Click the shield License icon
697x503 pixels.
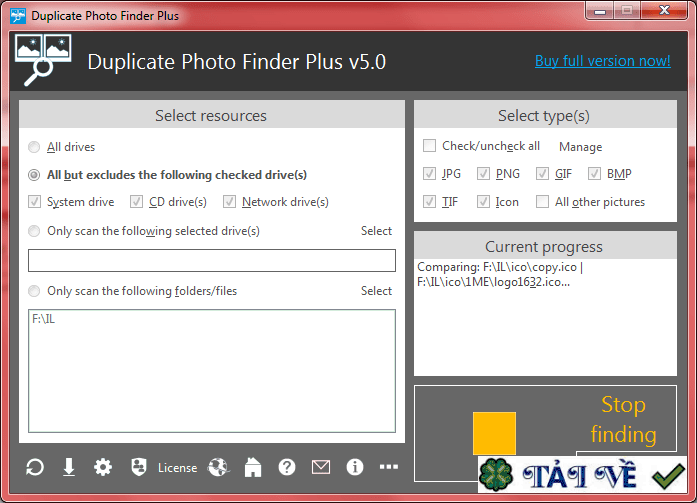click(139, 467)
